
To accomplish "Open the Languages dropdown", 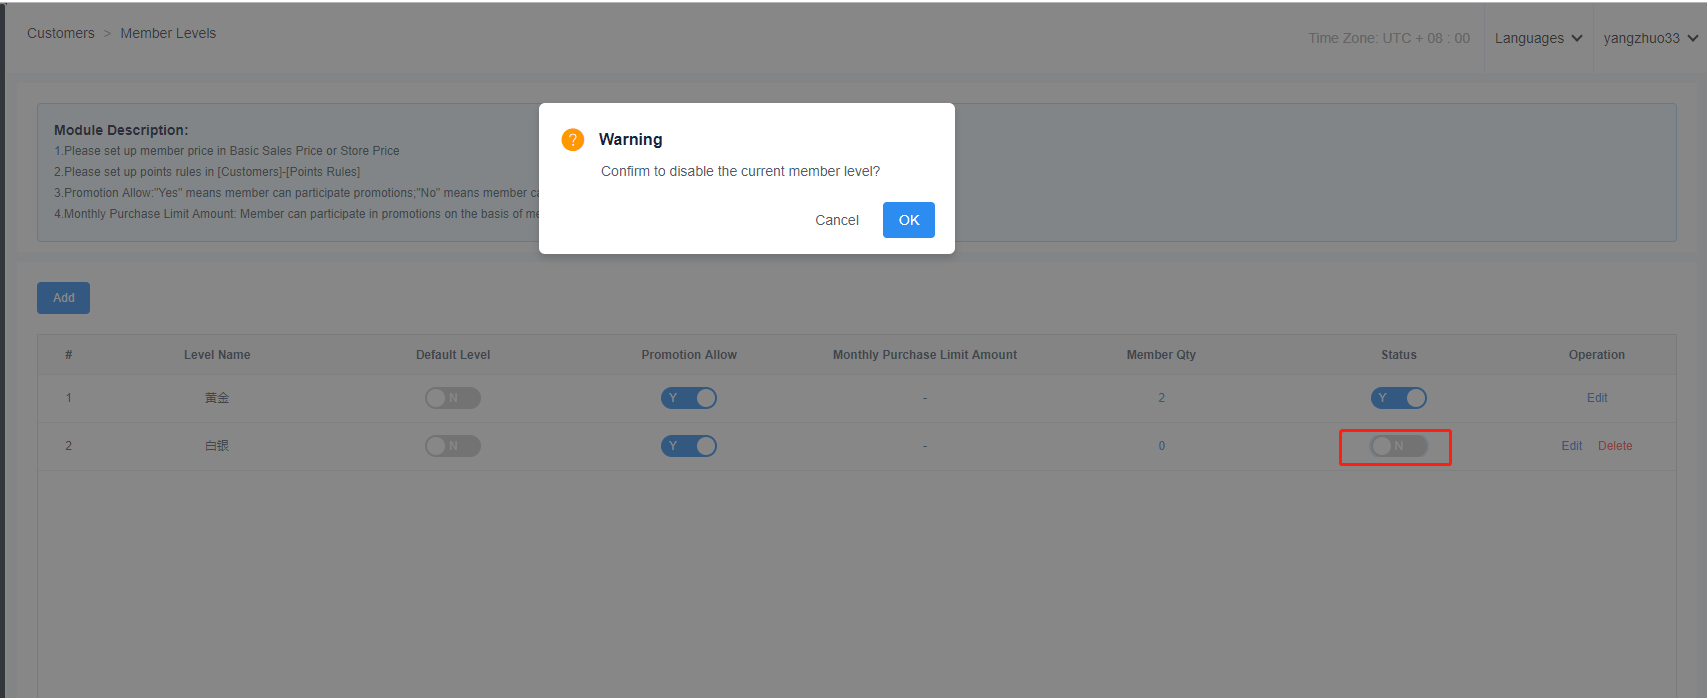I will pyautogui.click(x=1538, y=38).
